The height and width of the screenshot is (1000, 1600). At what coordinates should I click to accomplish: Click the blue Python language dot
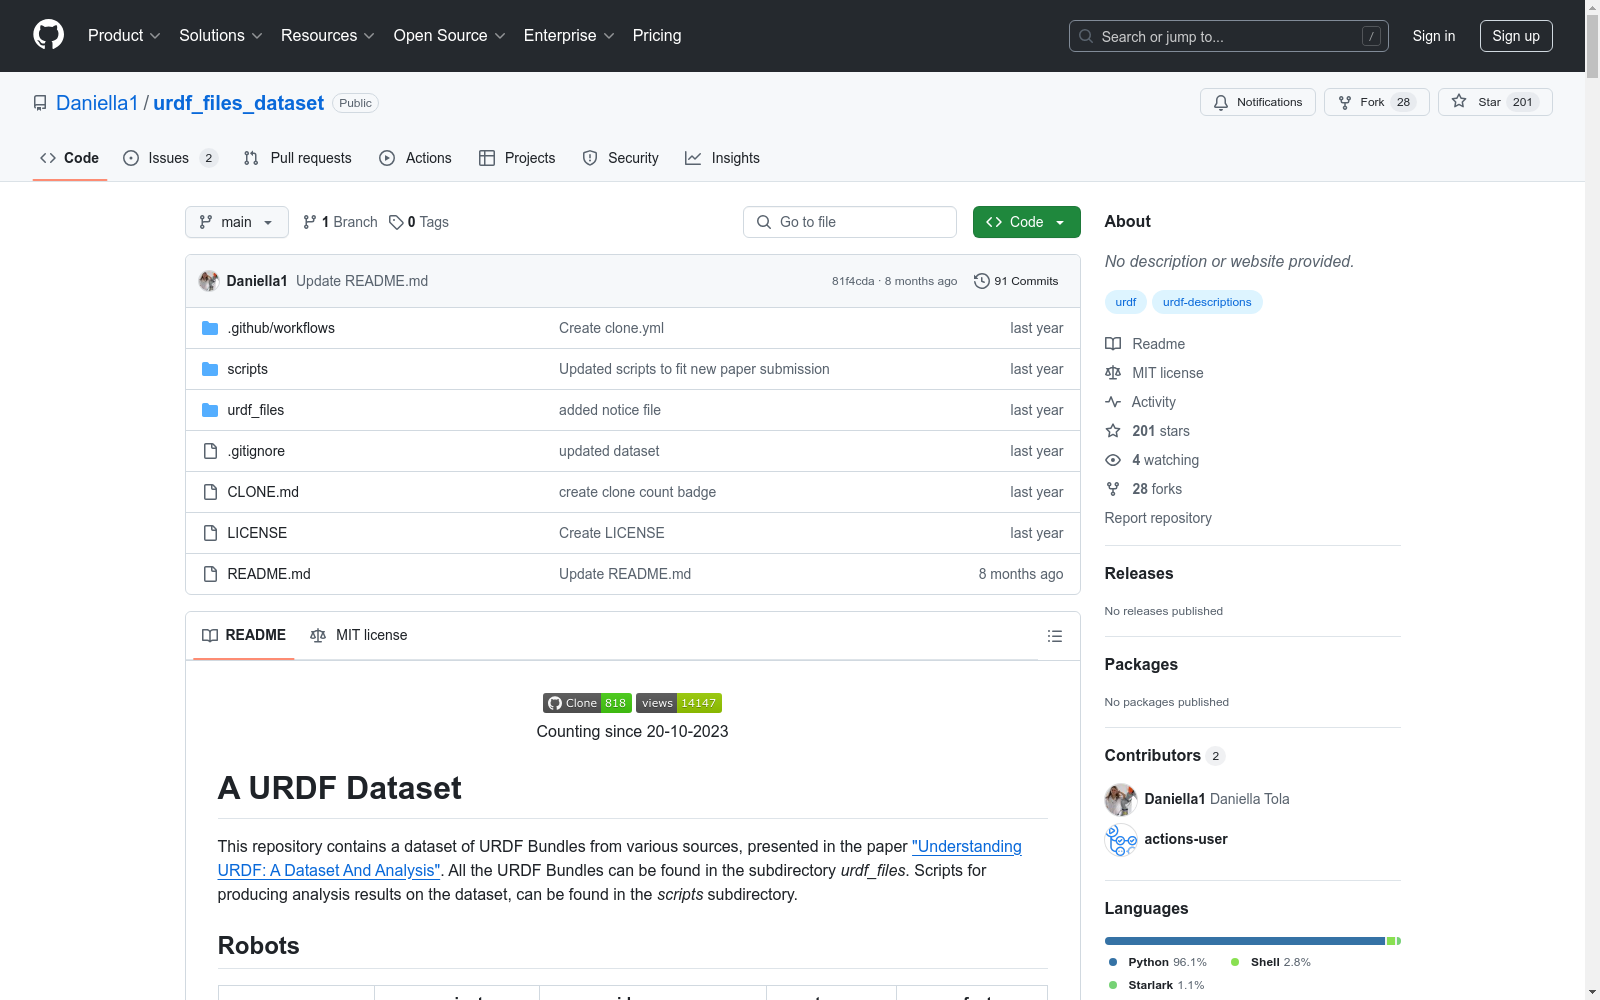tap(1113, 962)
